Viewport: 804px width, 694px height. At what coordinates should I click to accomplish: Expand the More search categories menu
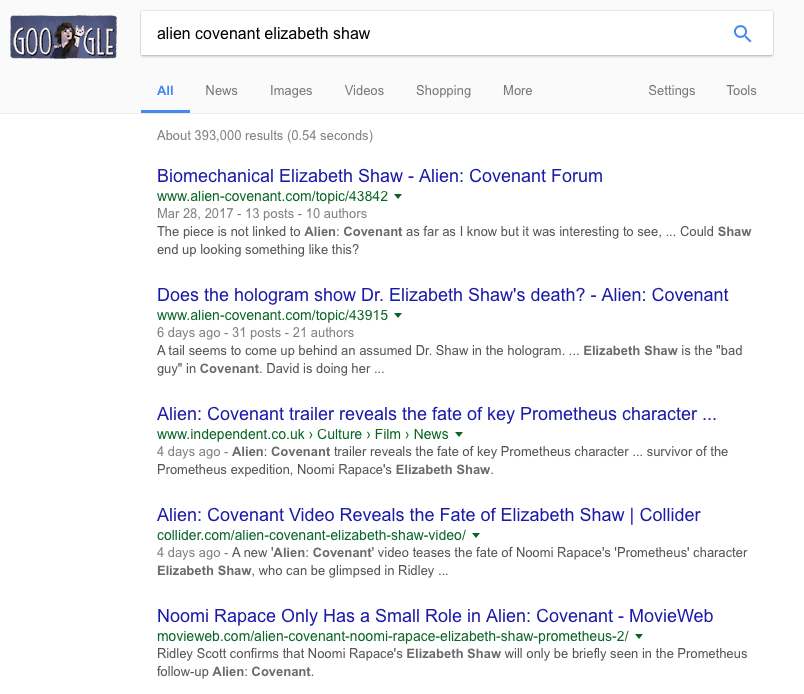517,90
